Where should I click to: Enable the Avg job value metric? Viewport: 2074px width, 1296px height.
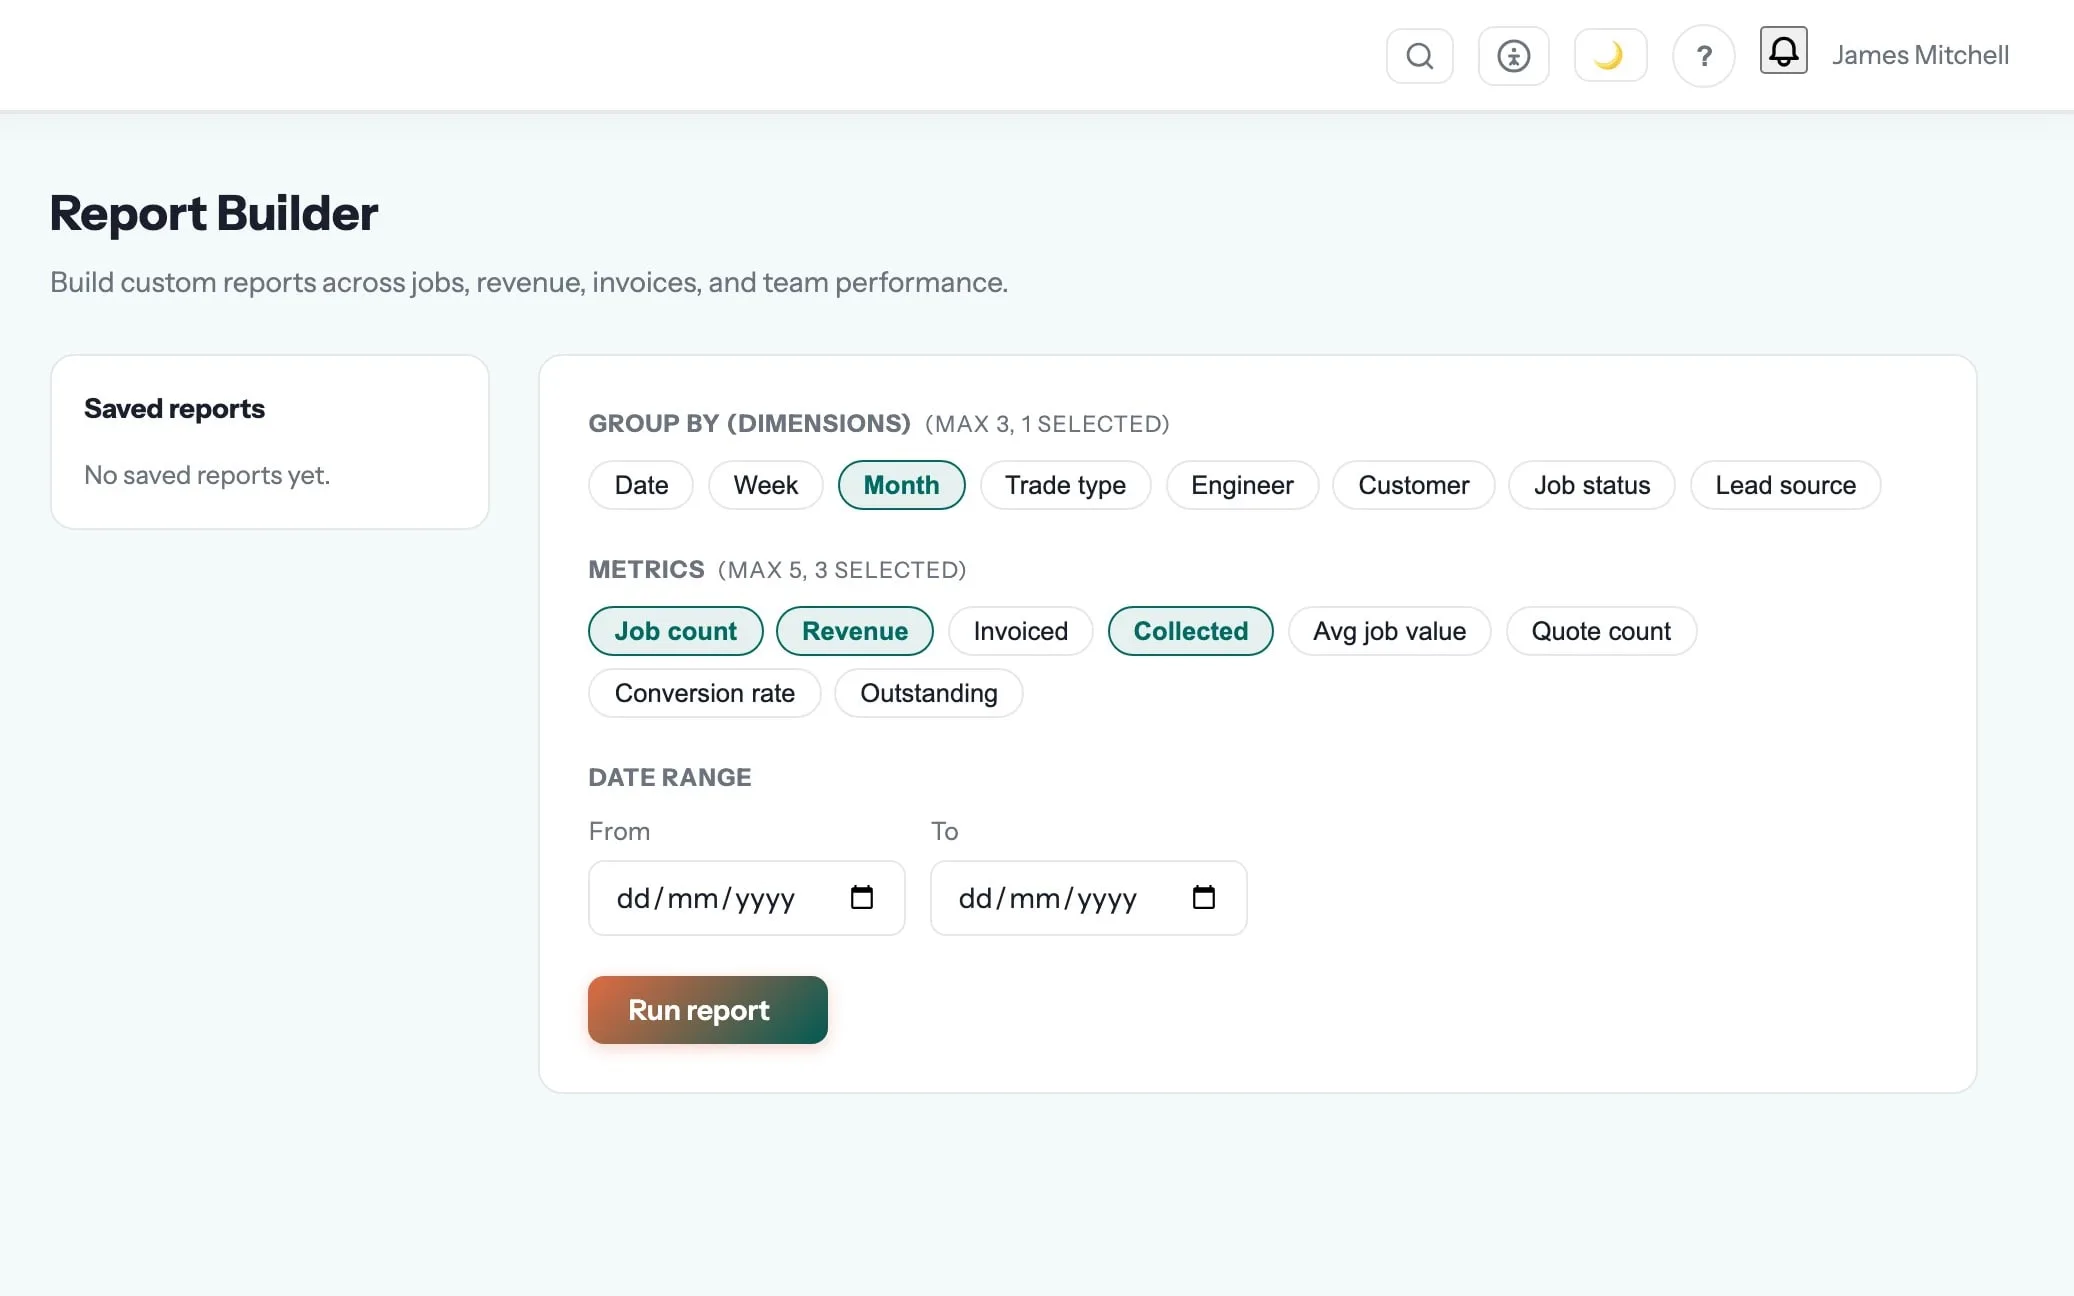tap(1389, 631)
